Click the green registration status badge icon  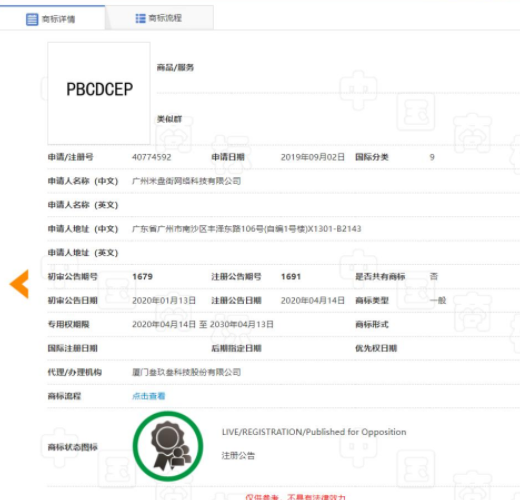click(x=168, y=446)
